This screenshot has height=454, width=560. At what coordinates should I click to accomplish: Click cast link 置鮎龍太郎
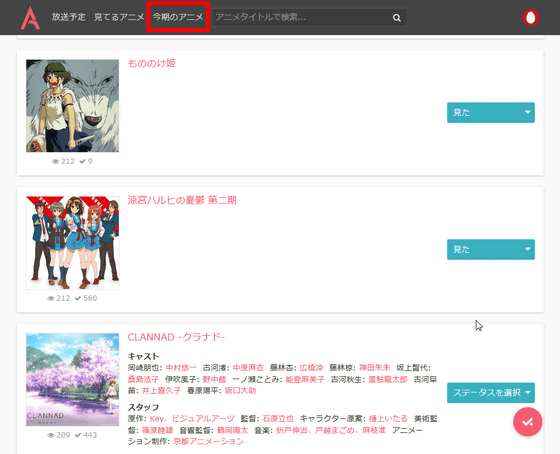point(388,379)
